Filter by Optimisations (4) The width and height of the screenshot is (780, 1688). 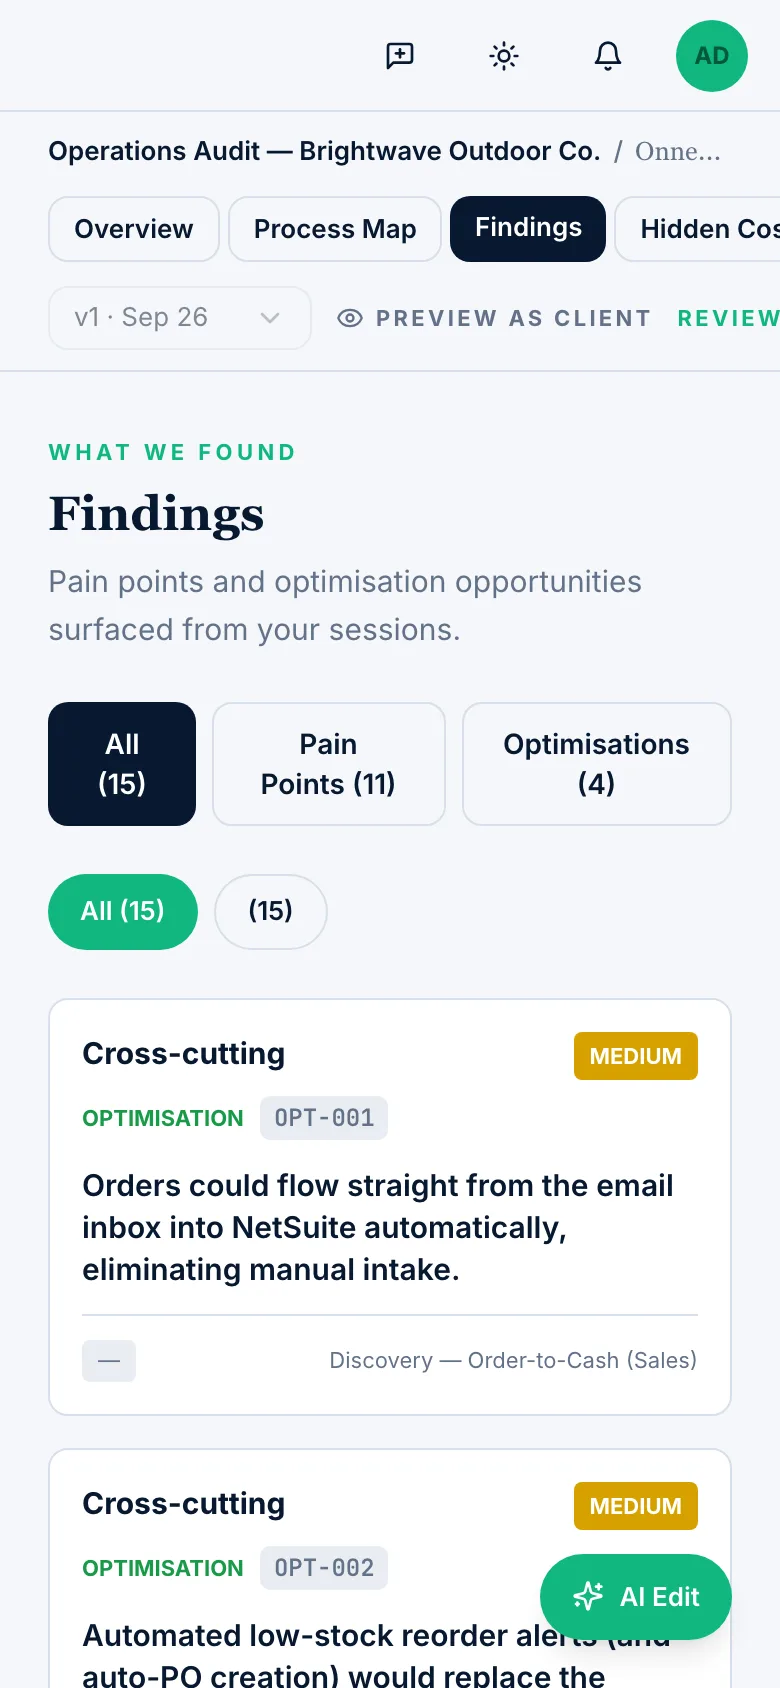597,764
